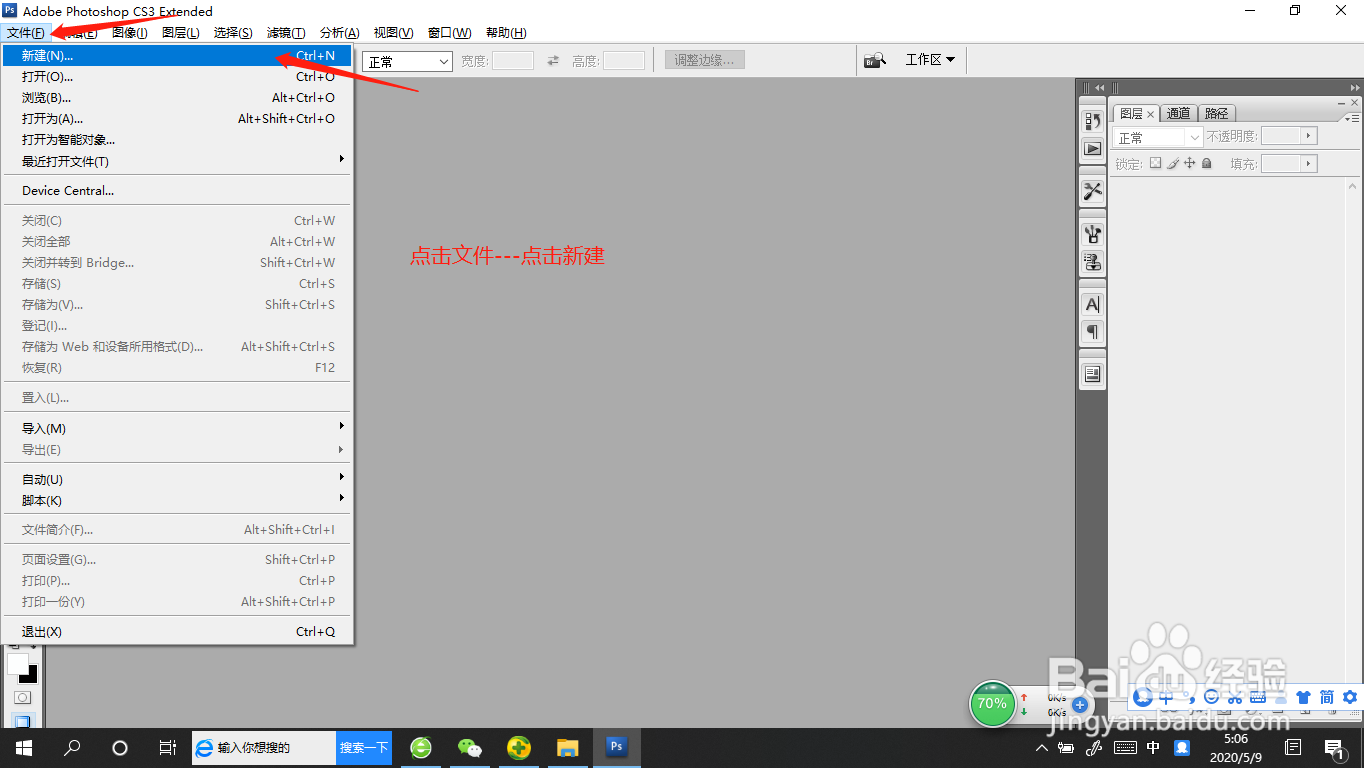Open the Clone Source stamp icon
This screenshot has width=1364, height=768.
pyautogui.click(x=1092, y=262)
